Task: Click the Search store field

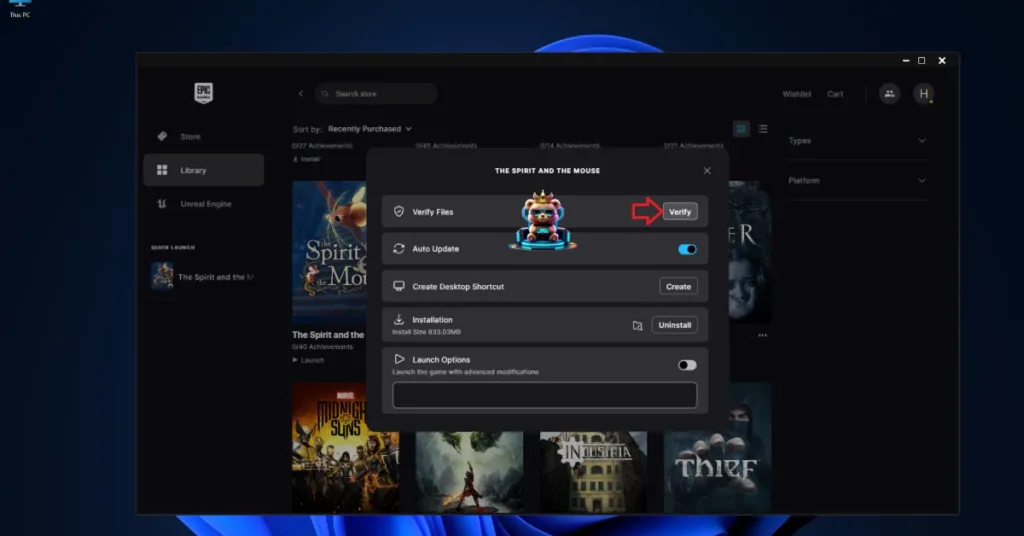Action: (376, 93)
